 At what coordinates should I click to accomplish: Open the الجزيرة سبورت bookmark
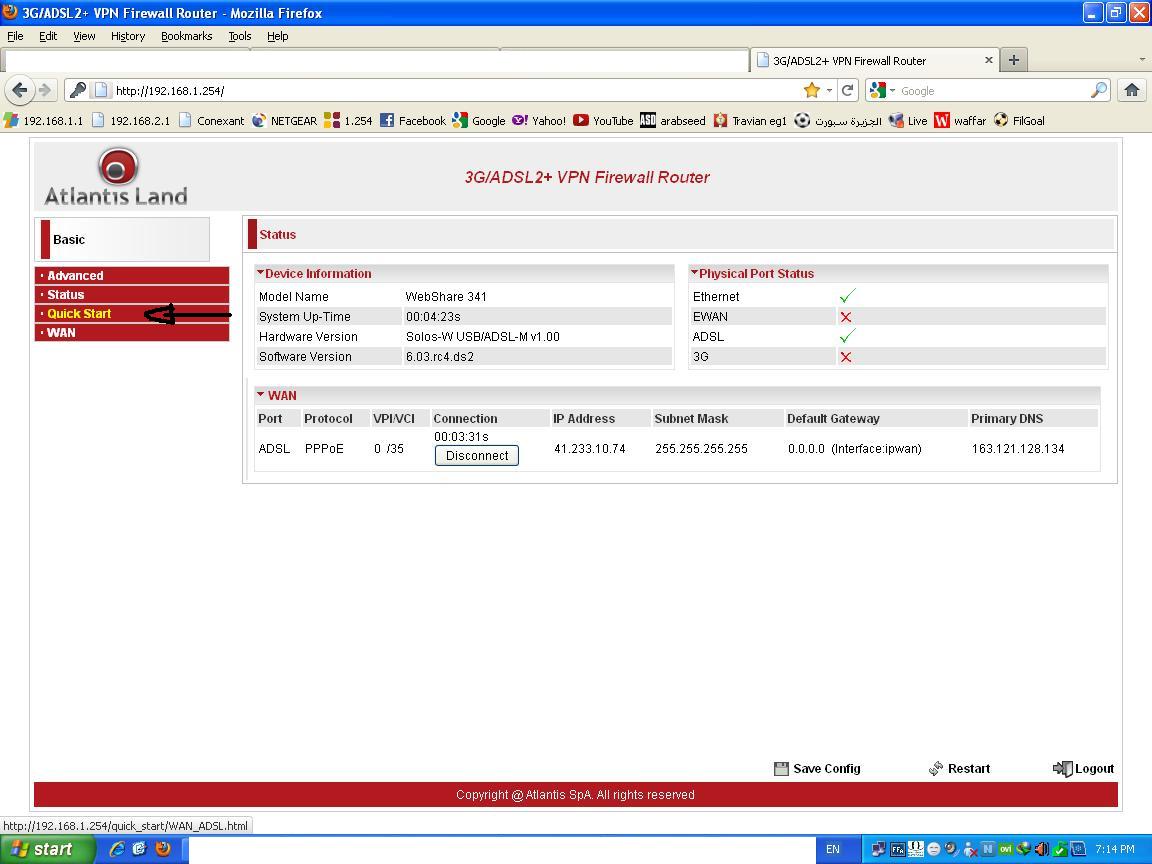click(838, 120)
